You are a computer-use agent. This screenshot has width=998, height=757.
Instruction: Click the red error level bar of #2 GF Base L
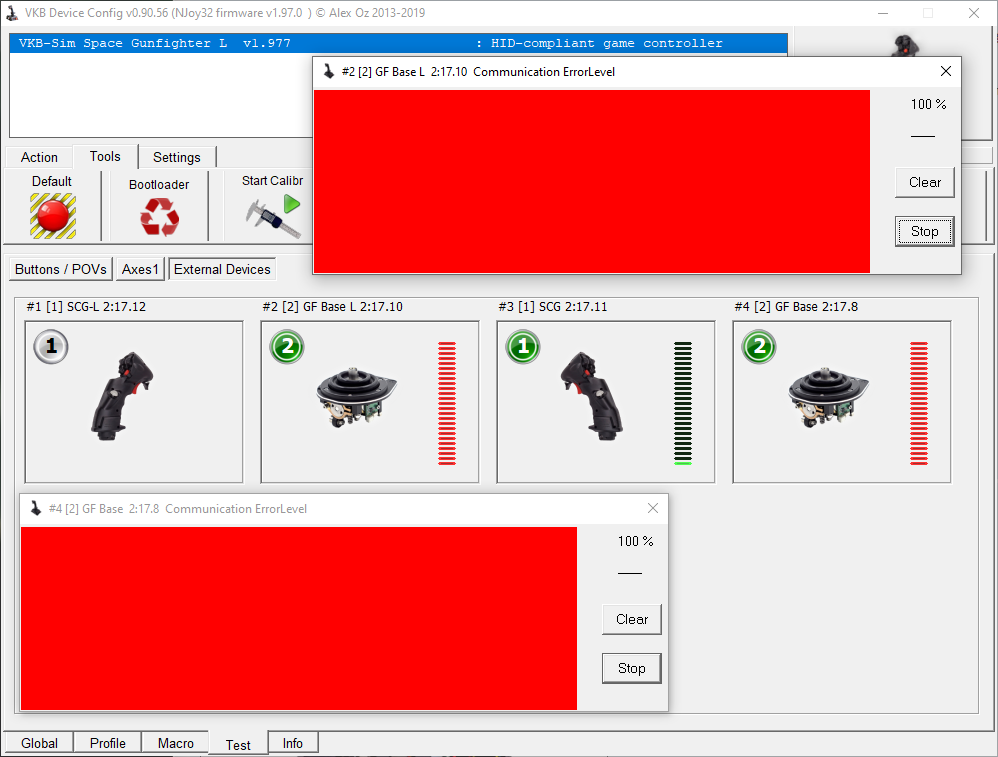tap(447, 404)
